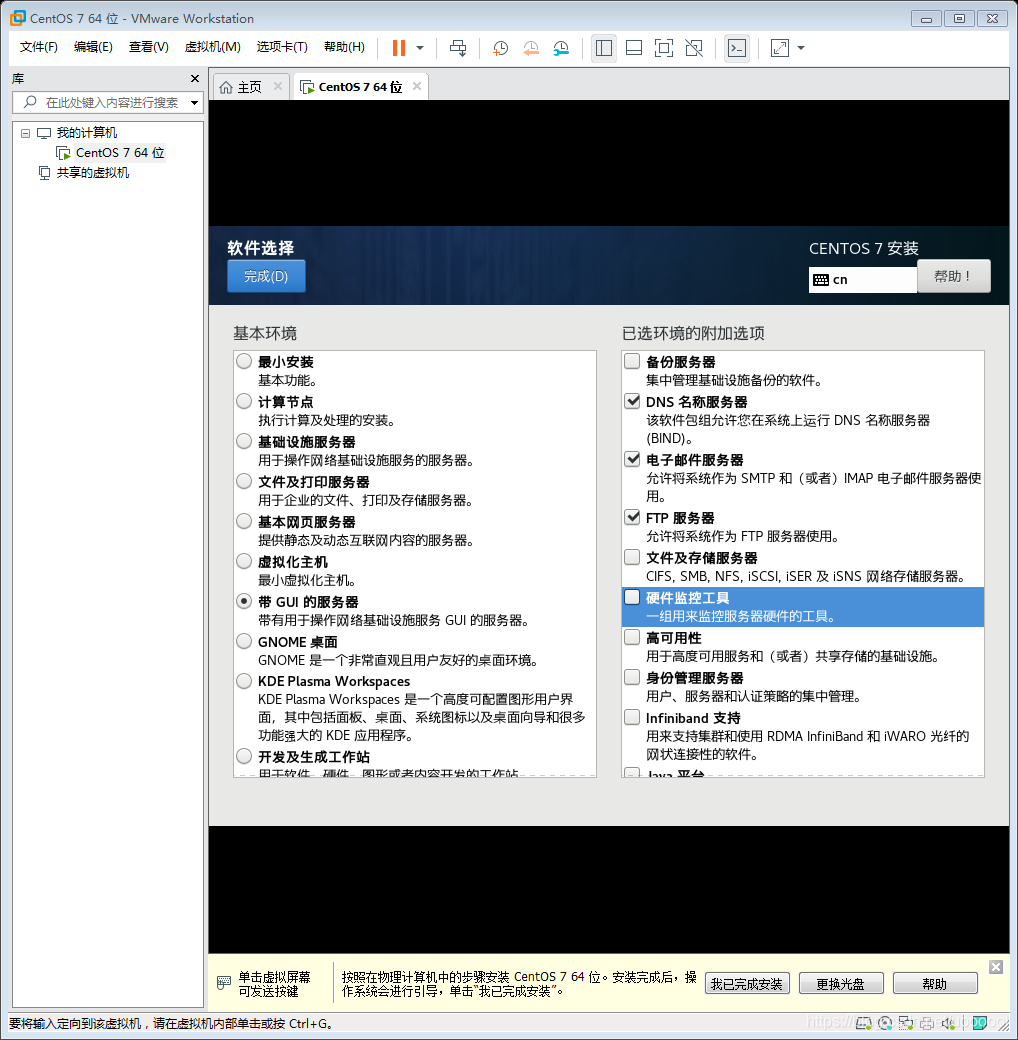This screenshot has width=1018, height=1040.
Task: Click the sound device status icon
Action: (x=949, y=1023)
